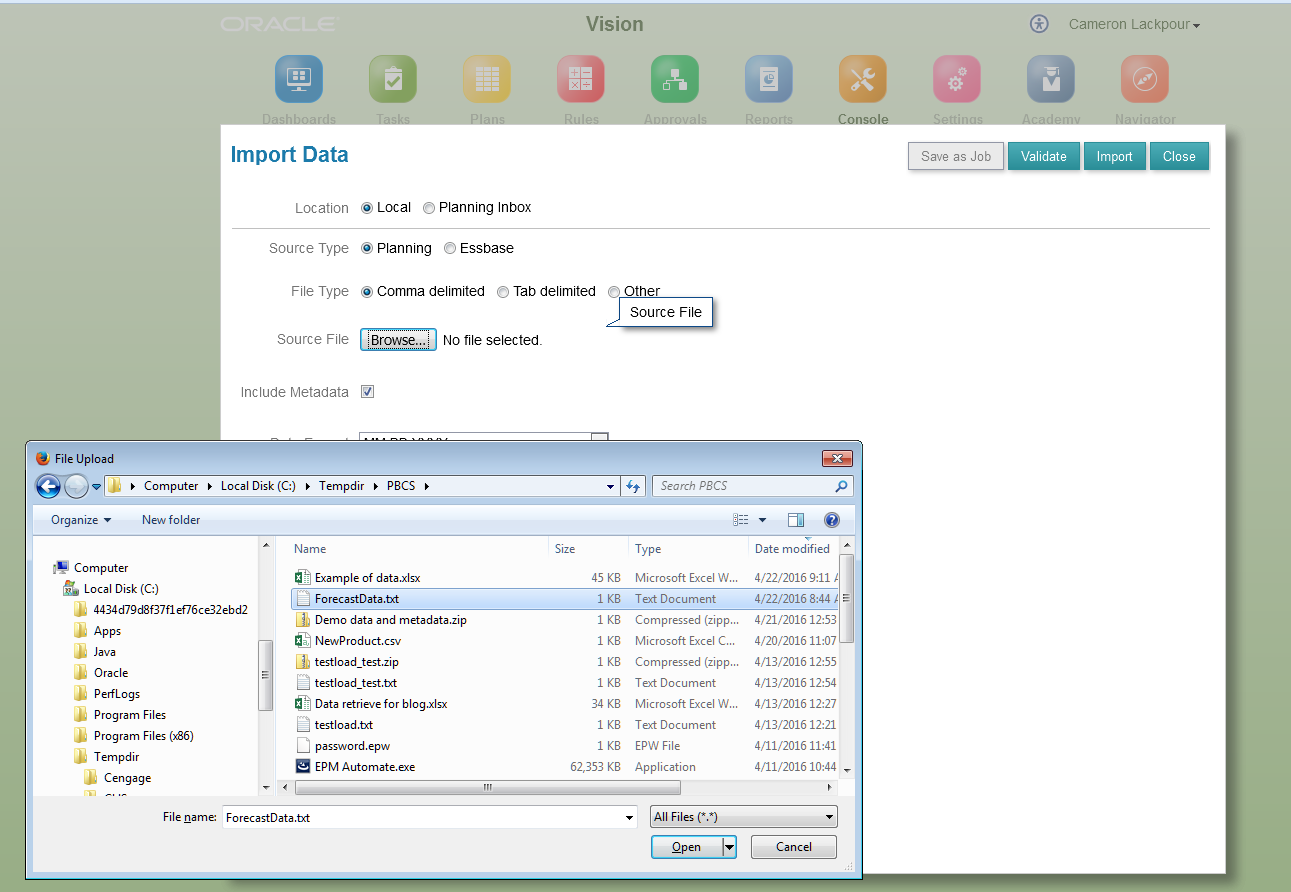Select the NewProduct.csv file icon
The width and height of the screenshot is (1291, 892).
(303, 641)
